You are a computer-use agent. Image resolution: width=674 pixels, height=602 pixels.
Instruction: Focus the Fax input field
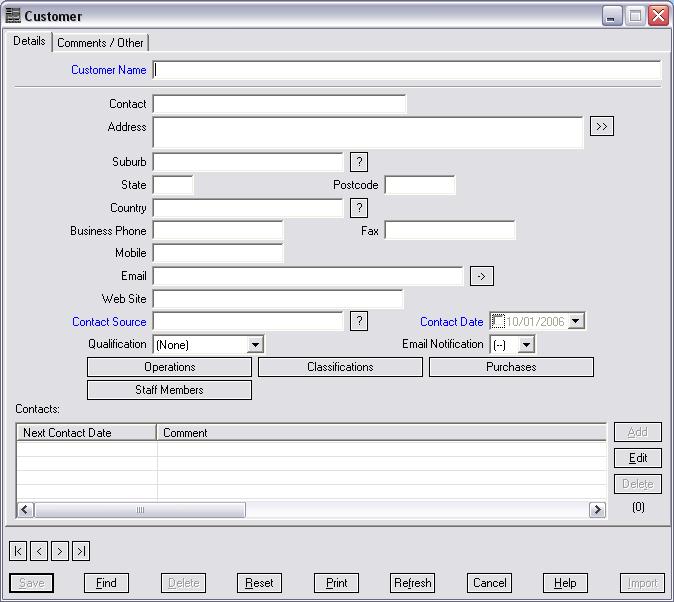[x=450, y=230]
